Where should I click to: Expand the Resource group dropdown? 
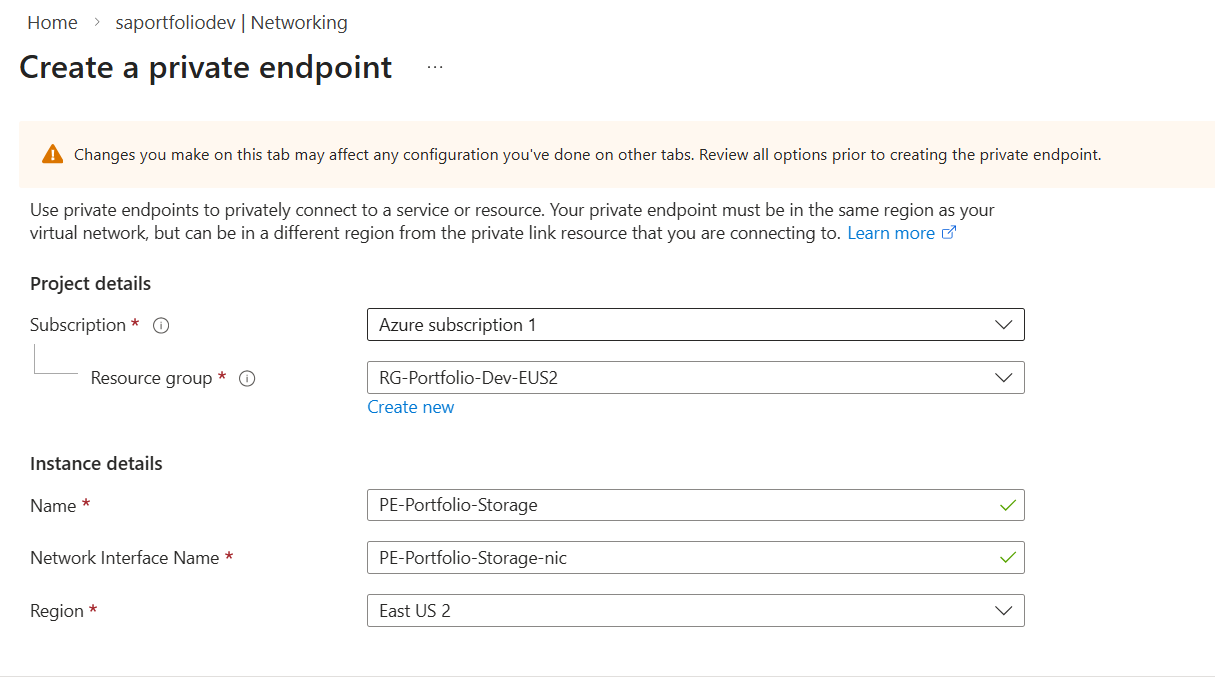click(695, 378)
